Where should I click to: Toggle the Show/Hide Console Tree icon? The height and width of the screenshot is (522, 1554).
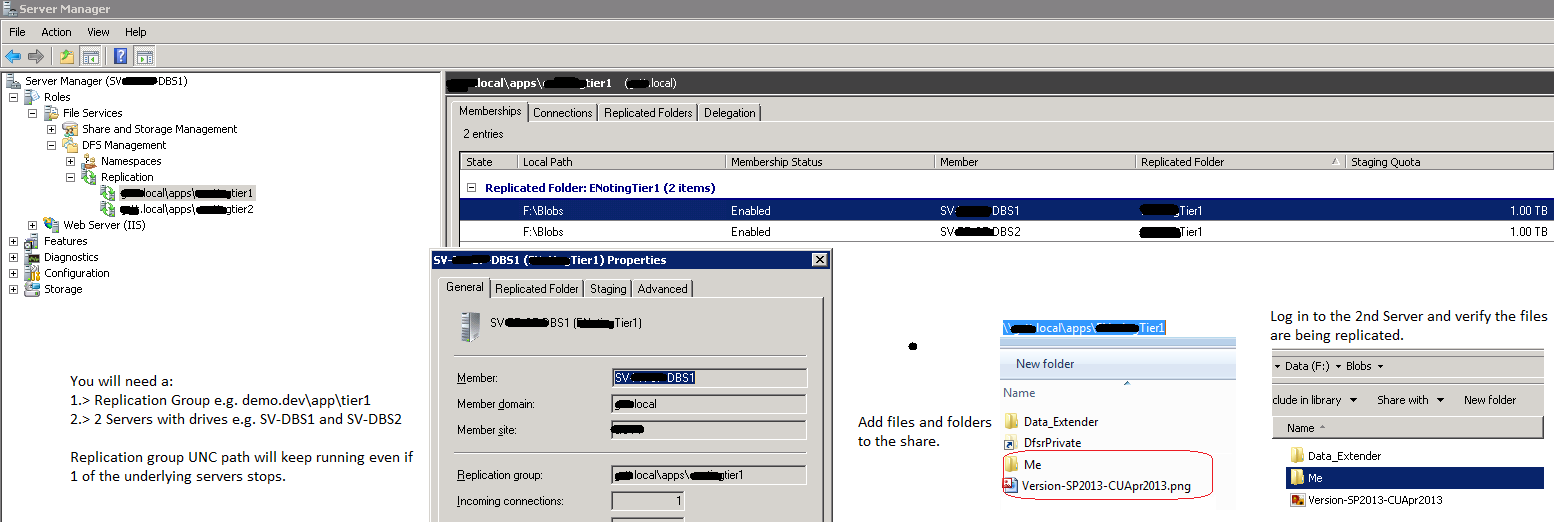pos(90,57)
